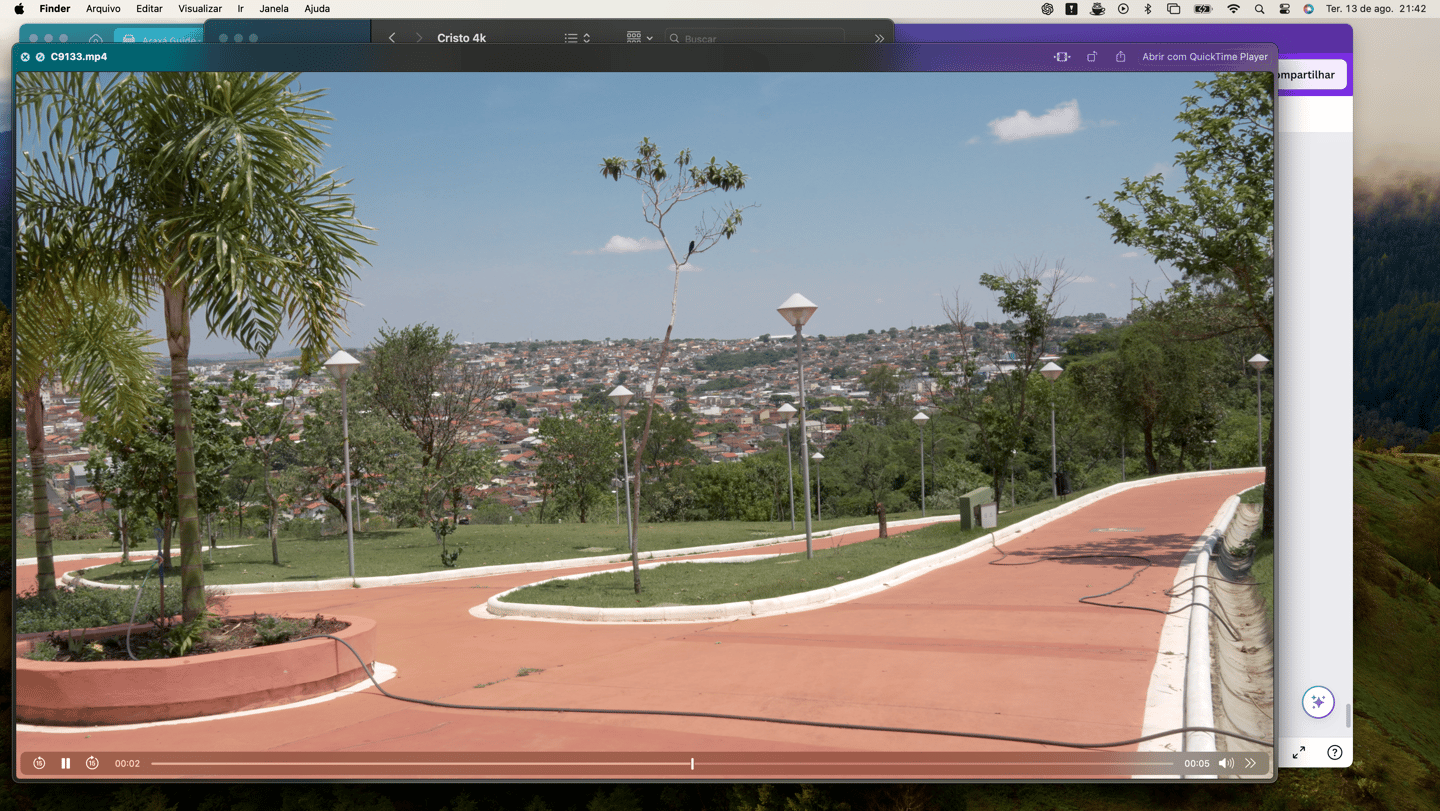The image size is (1440, 811).
Task: Click the remaining time 00:05 label
Action: (x=1197, y=763)
